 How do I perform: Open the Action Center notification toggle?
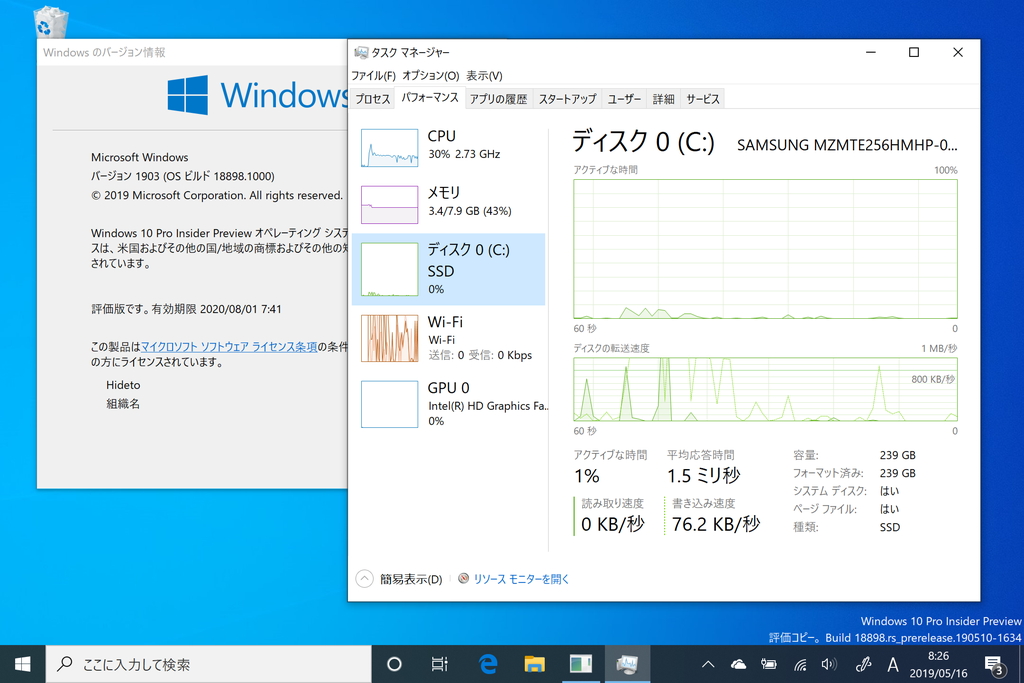coord(993,663)
